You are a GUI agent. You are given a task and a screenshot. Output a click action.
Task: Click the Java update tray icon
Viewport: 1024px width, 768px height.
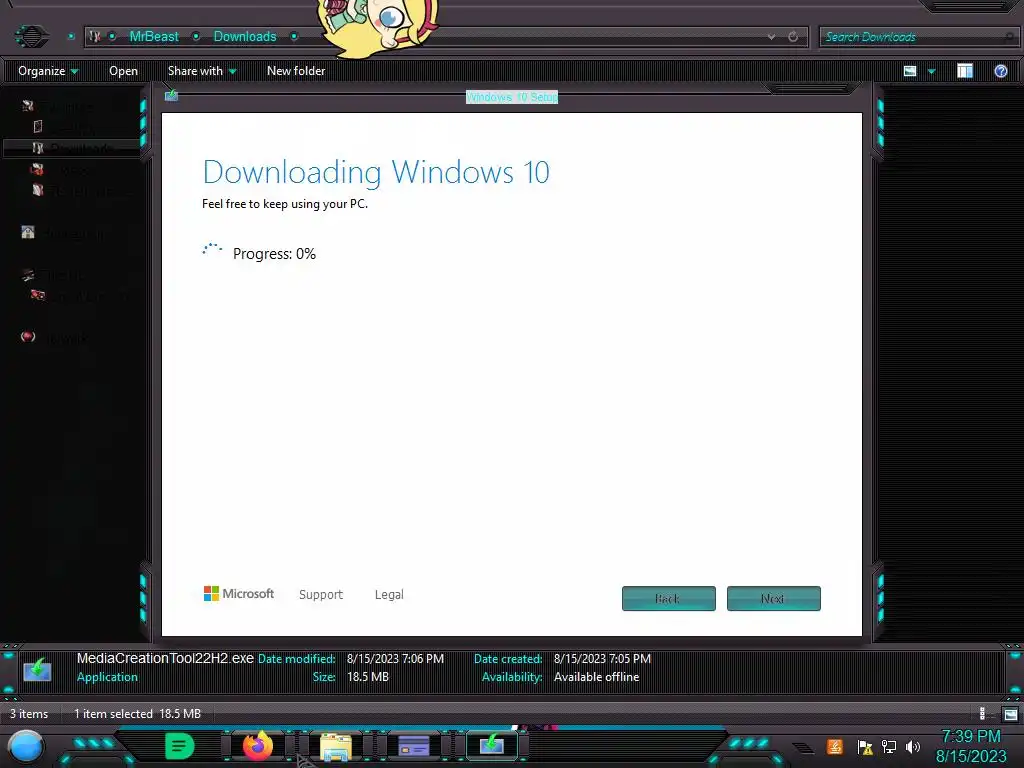[x=834, y=746]
